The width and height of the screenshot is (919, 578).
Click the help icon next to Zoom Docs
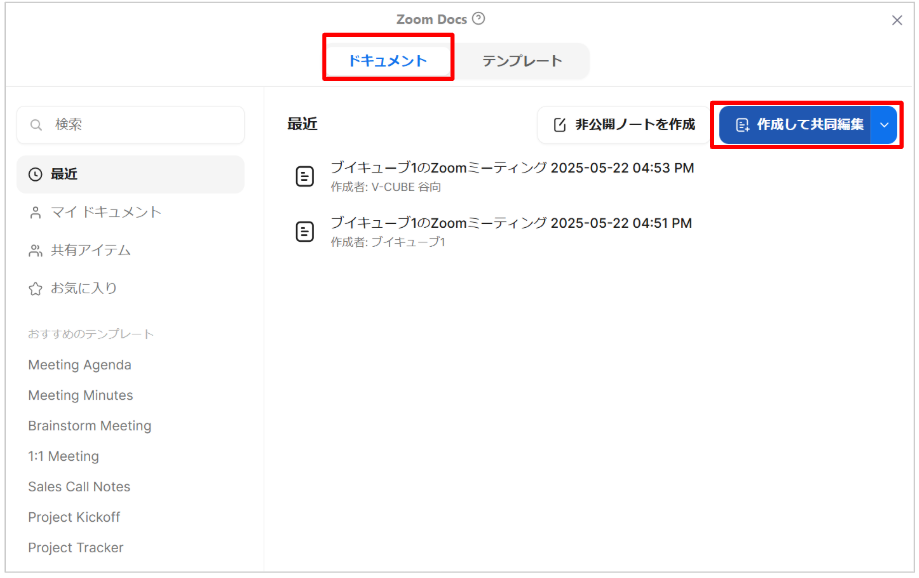[x=478, y=19]
